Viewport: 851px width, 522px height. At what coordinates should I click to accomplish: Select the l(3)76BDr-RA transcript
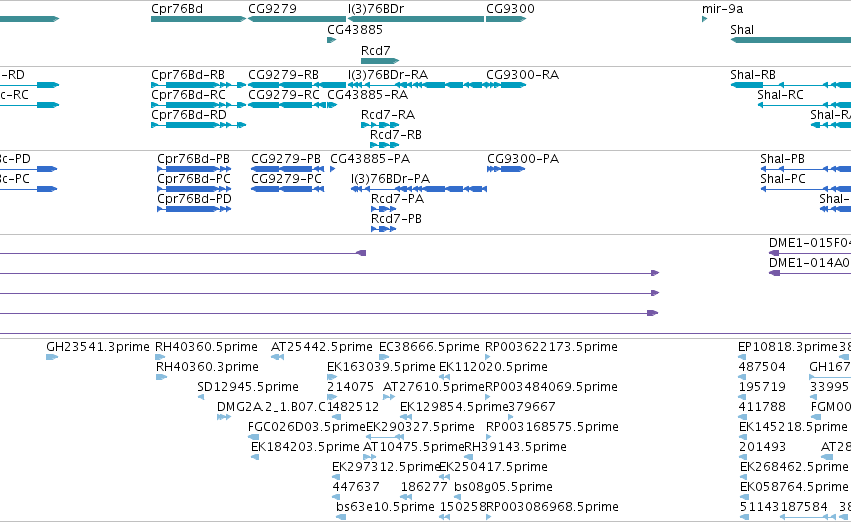coord(416,85)
